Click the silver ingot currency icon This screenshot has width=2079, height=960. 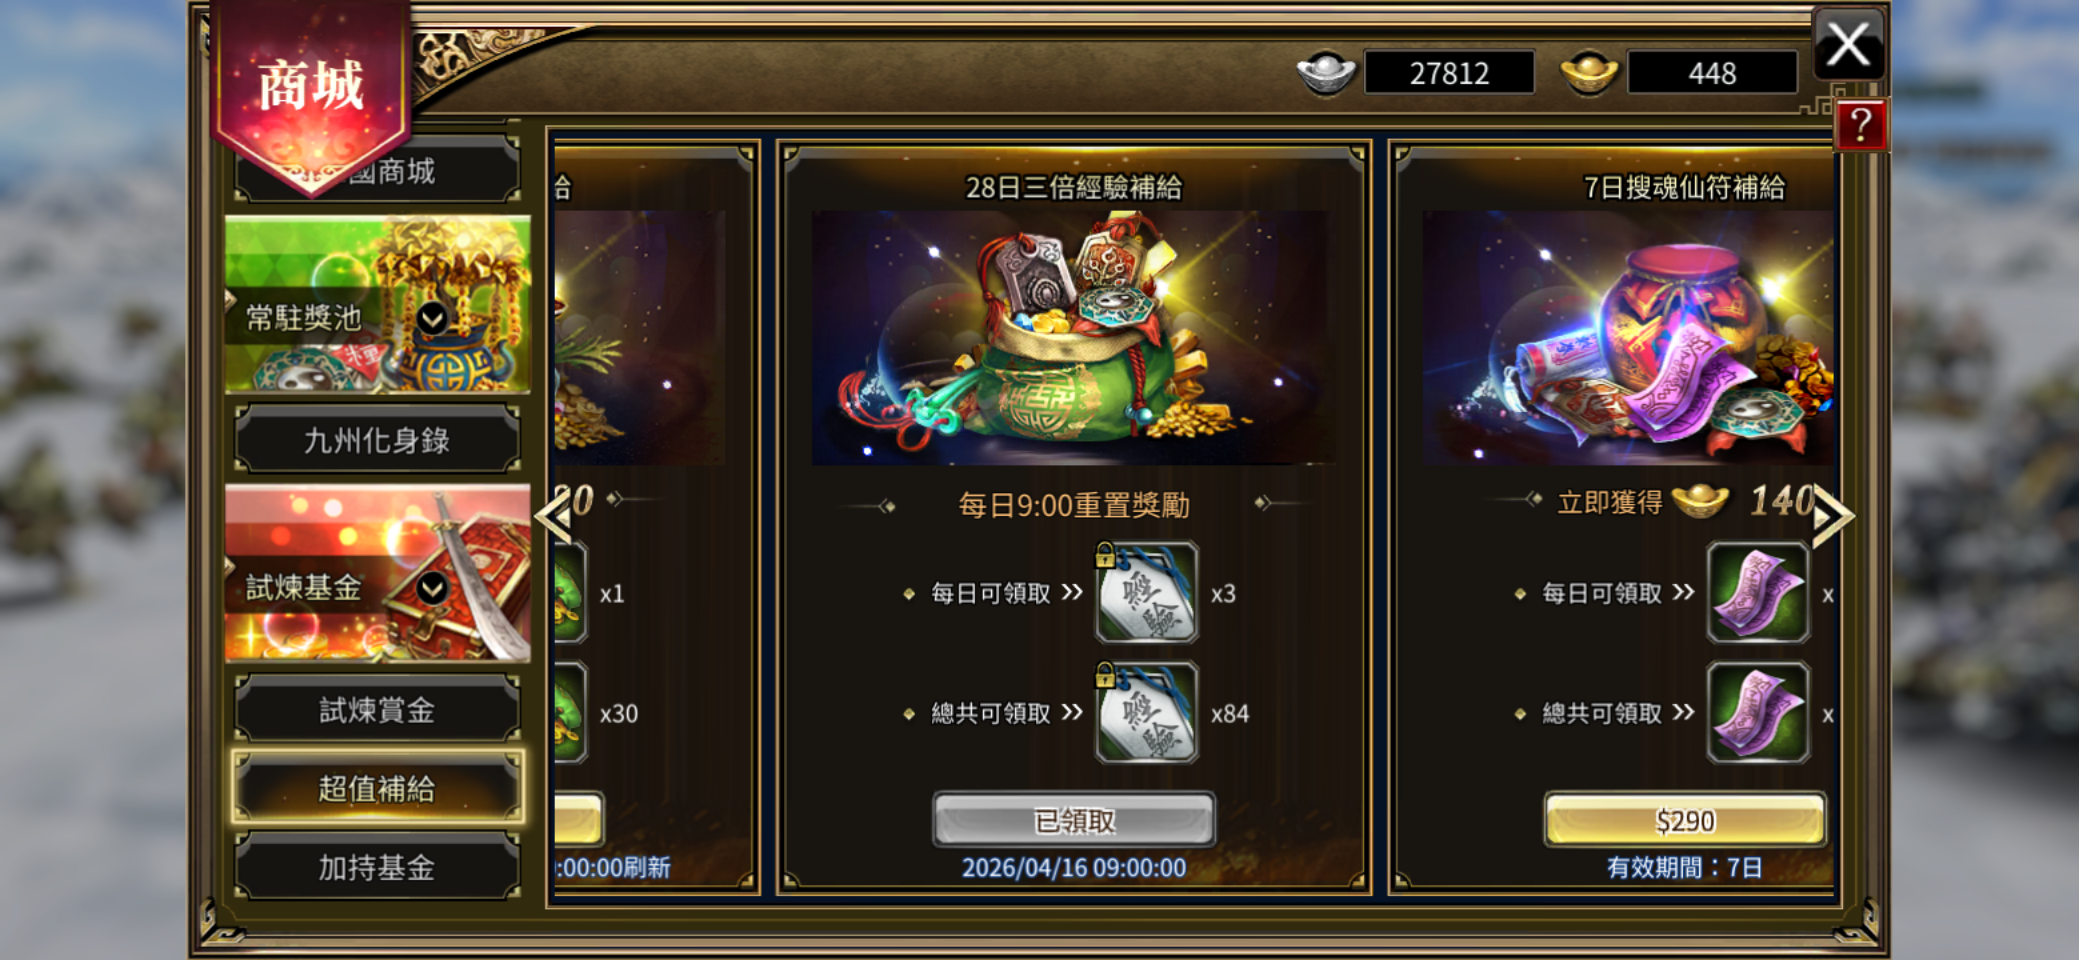(1326, 72)
